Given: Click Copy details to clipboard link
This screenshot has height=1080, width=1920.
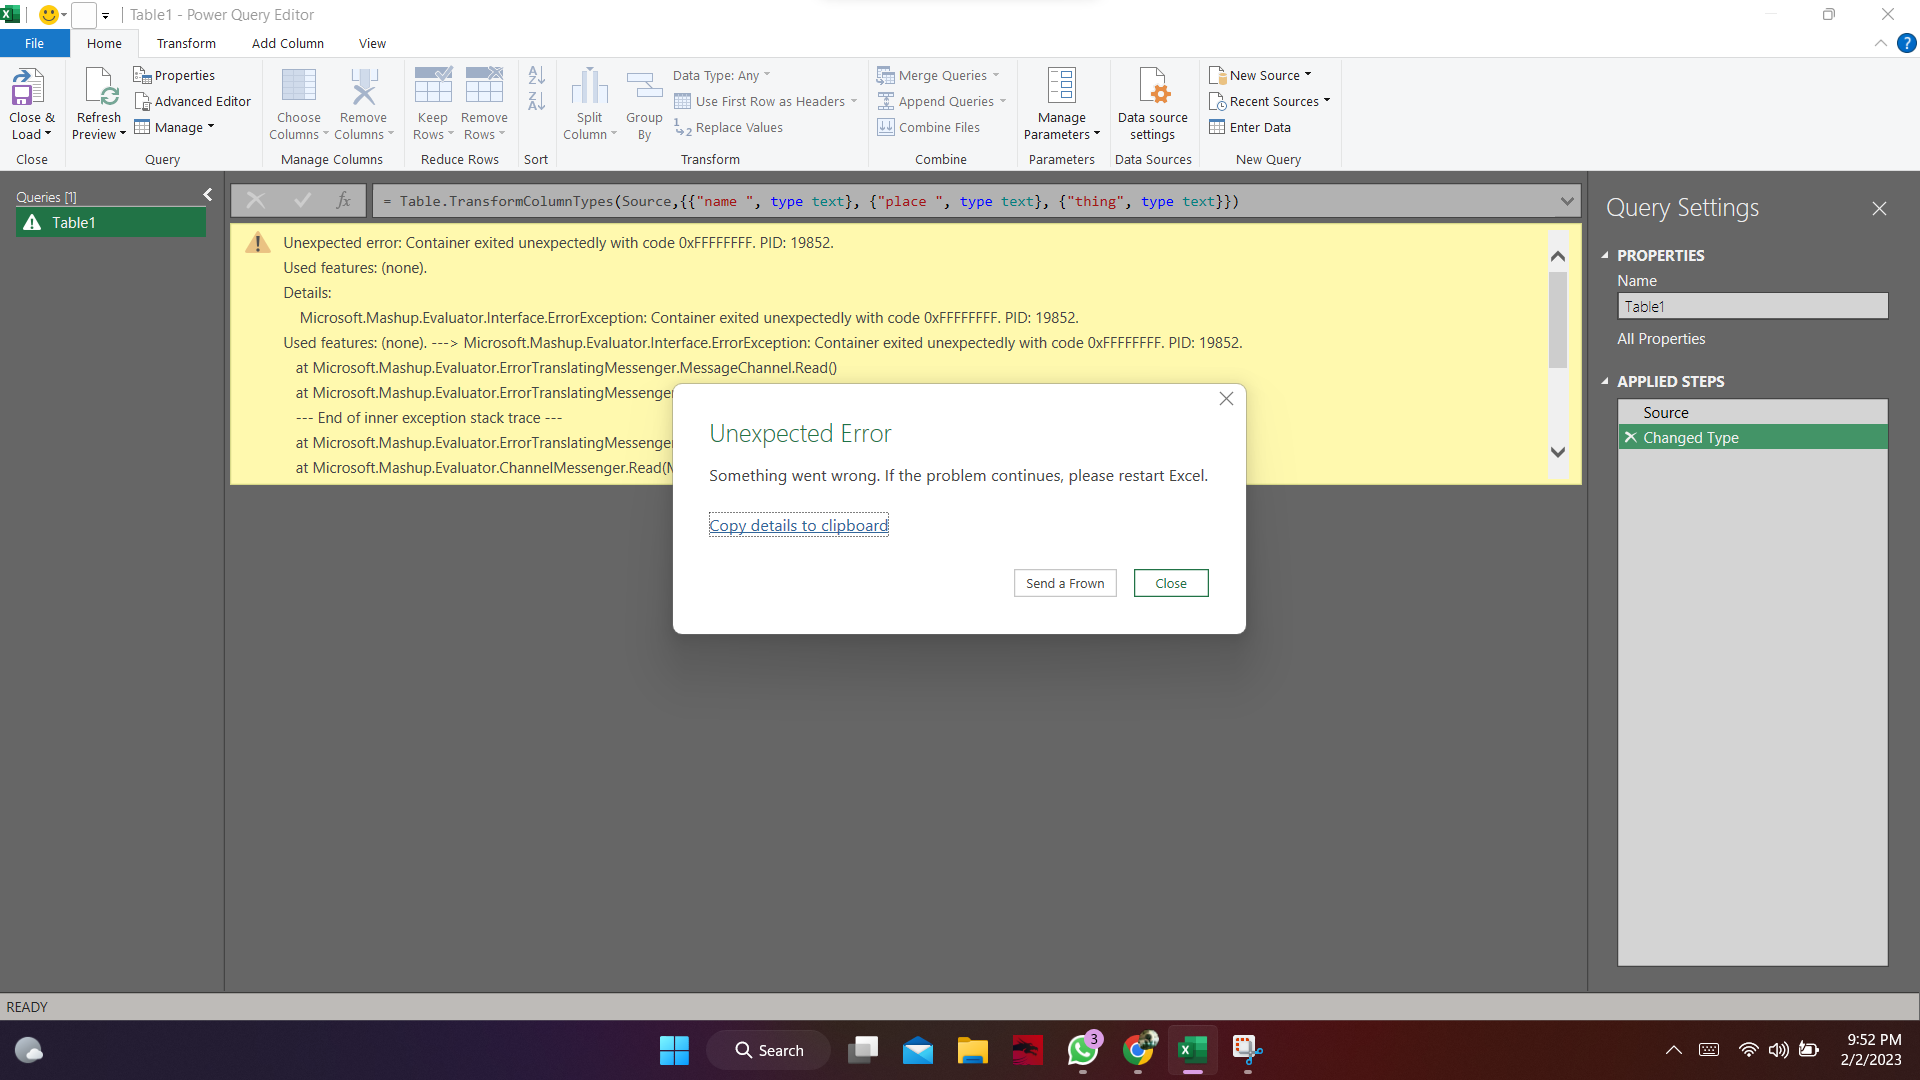Looking at the screenshot, I should pyautogui.click(x=798, y=525).
